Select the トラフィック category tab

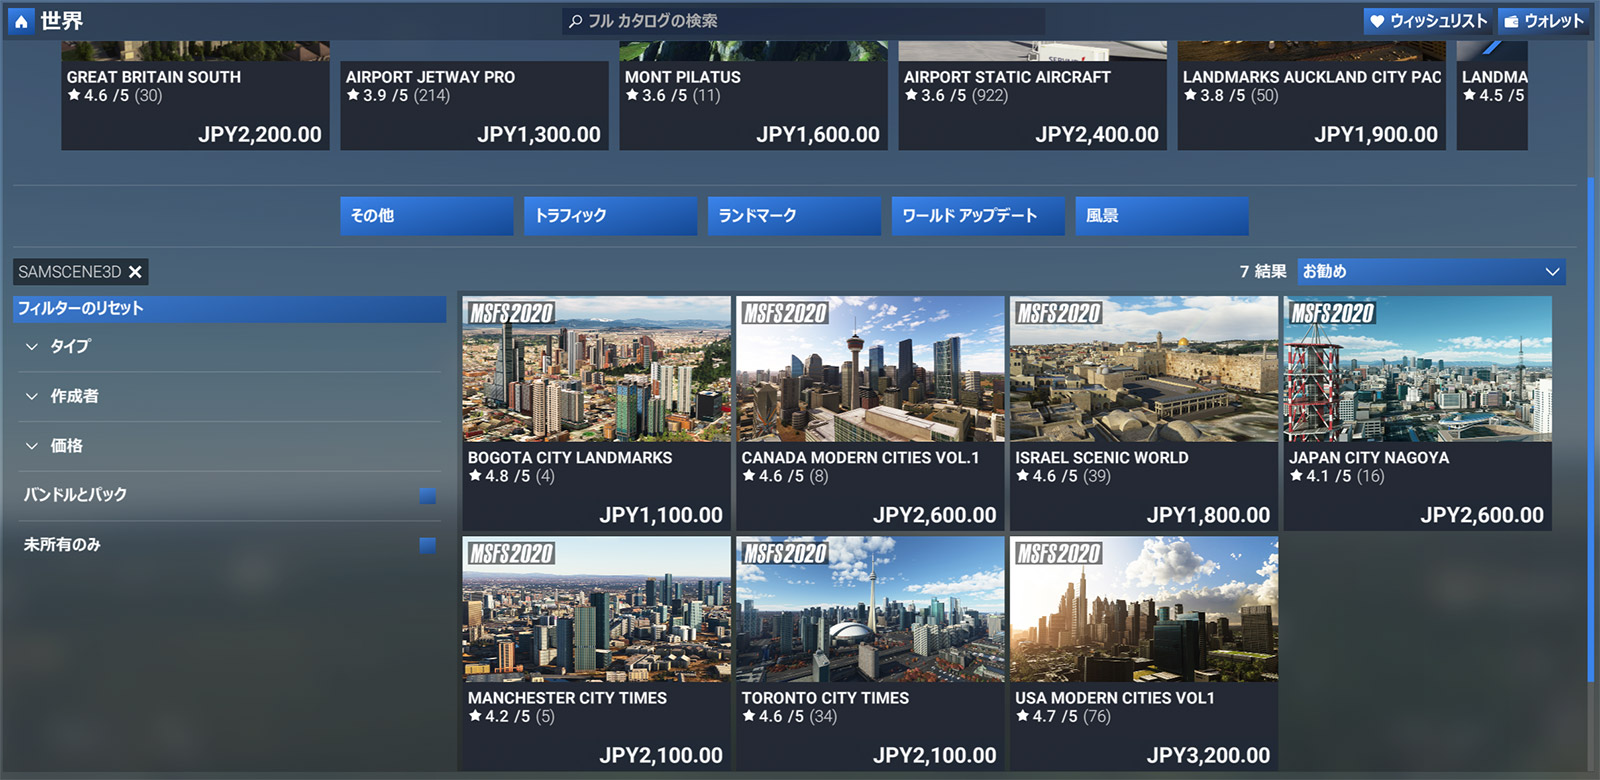[611, 216]
